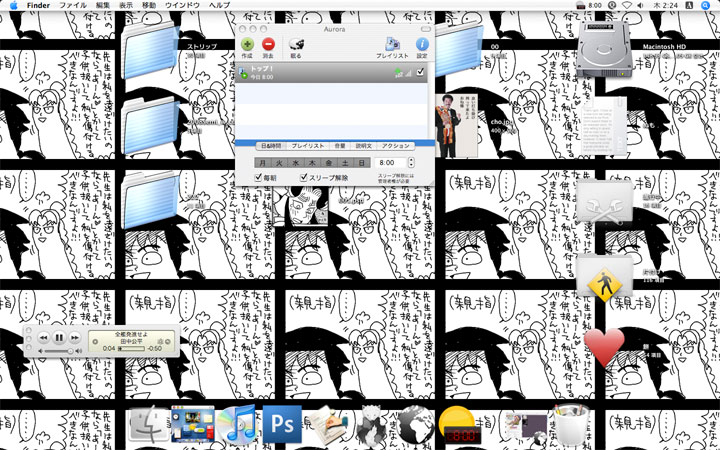This screenshot has width=720, height=450.
Task: Open iTunes from the Dock
Action: coord(237,423)
